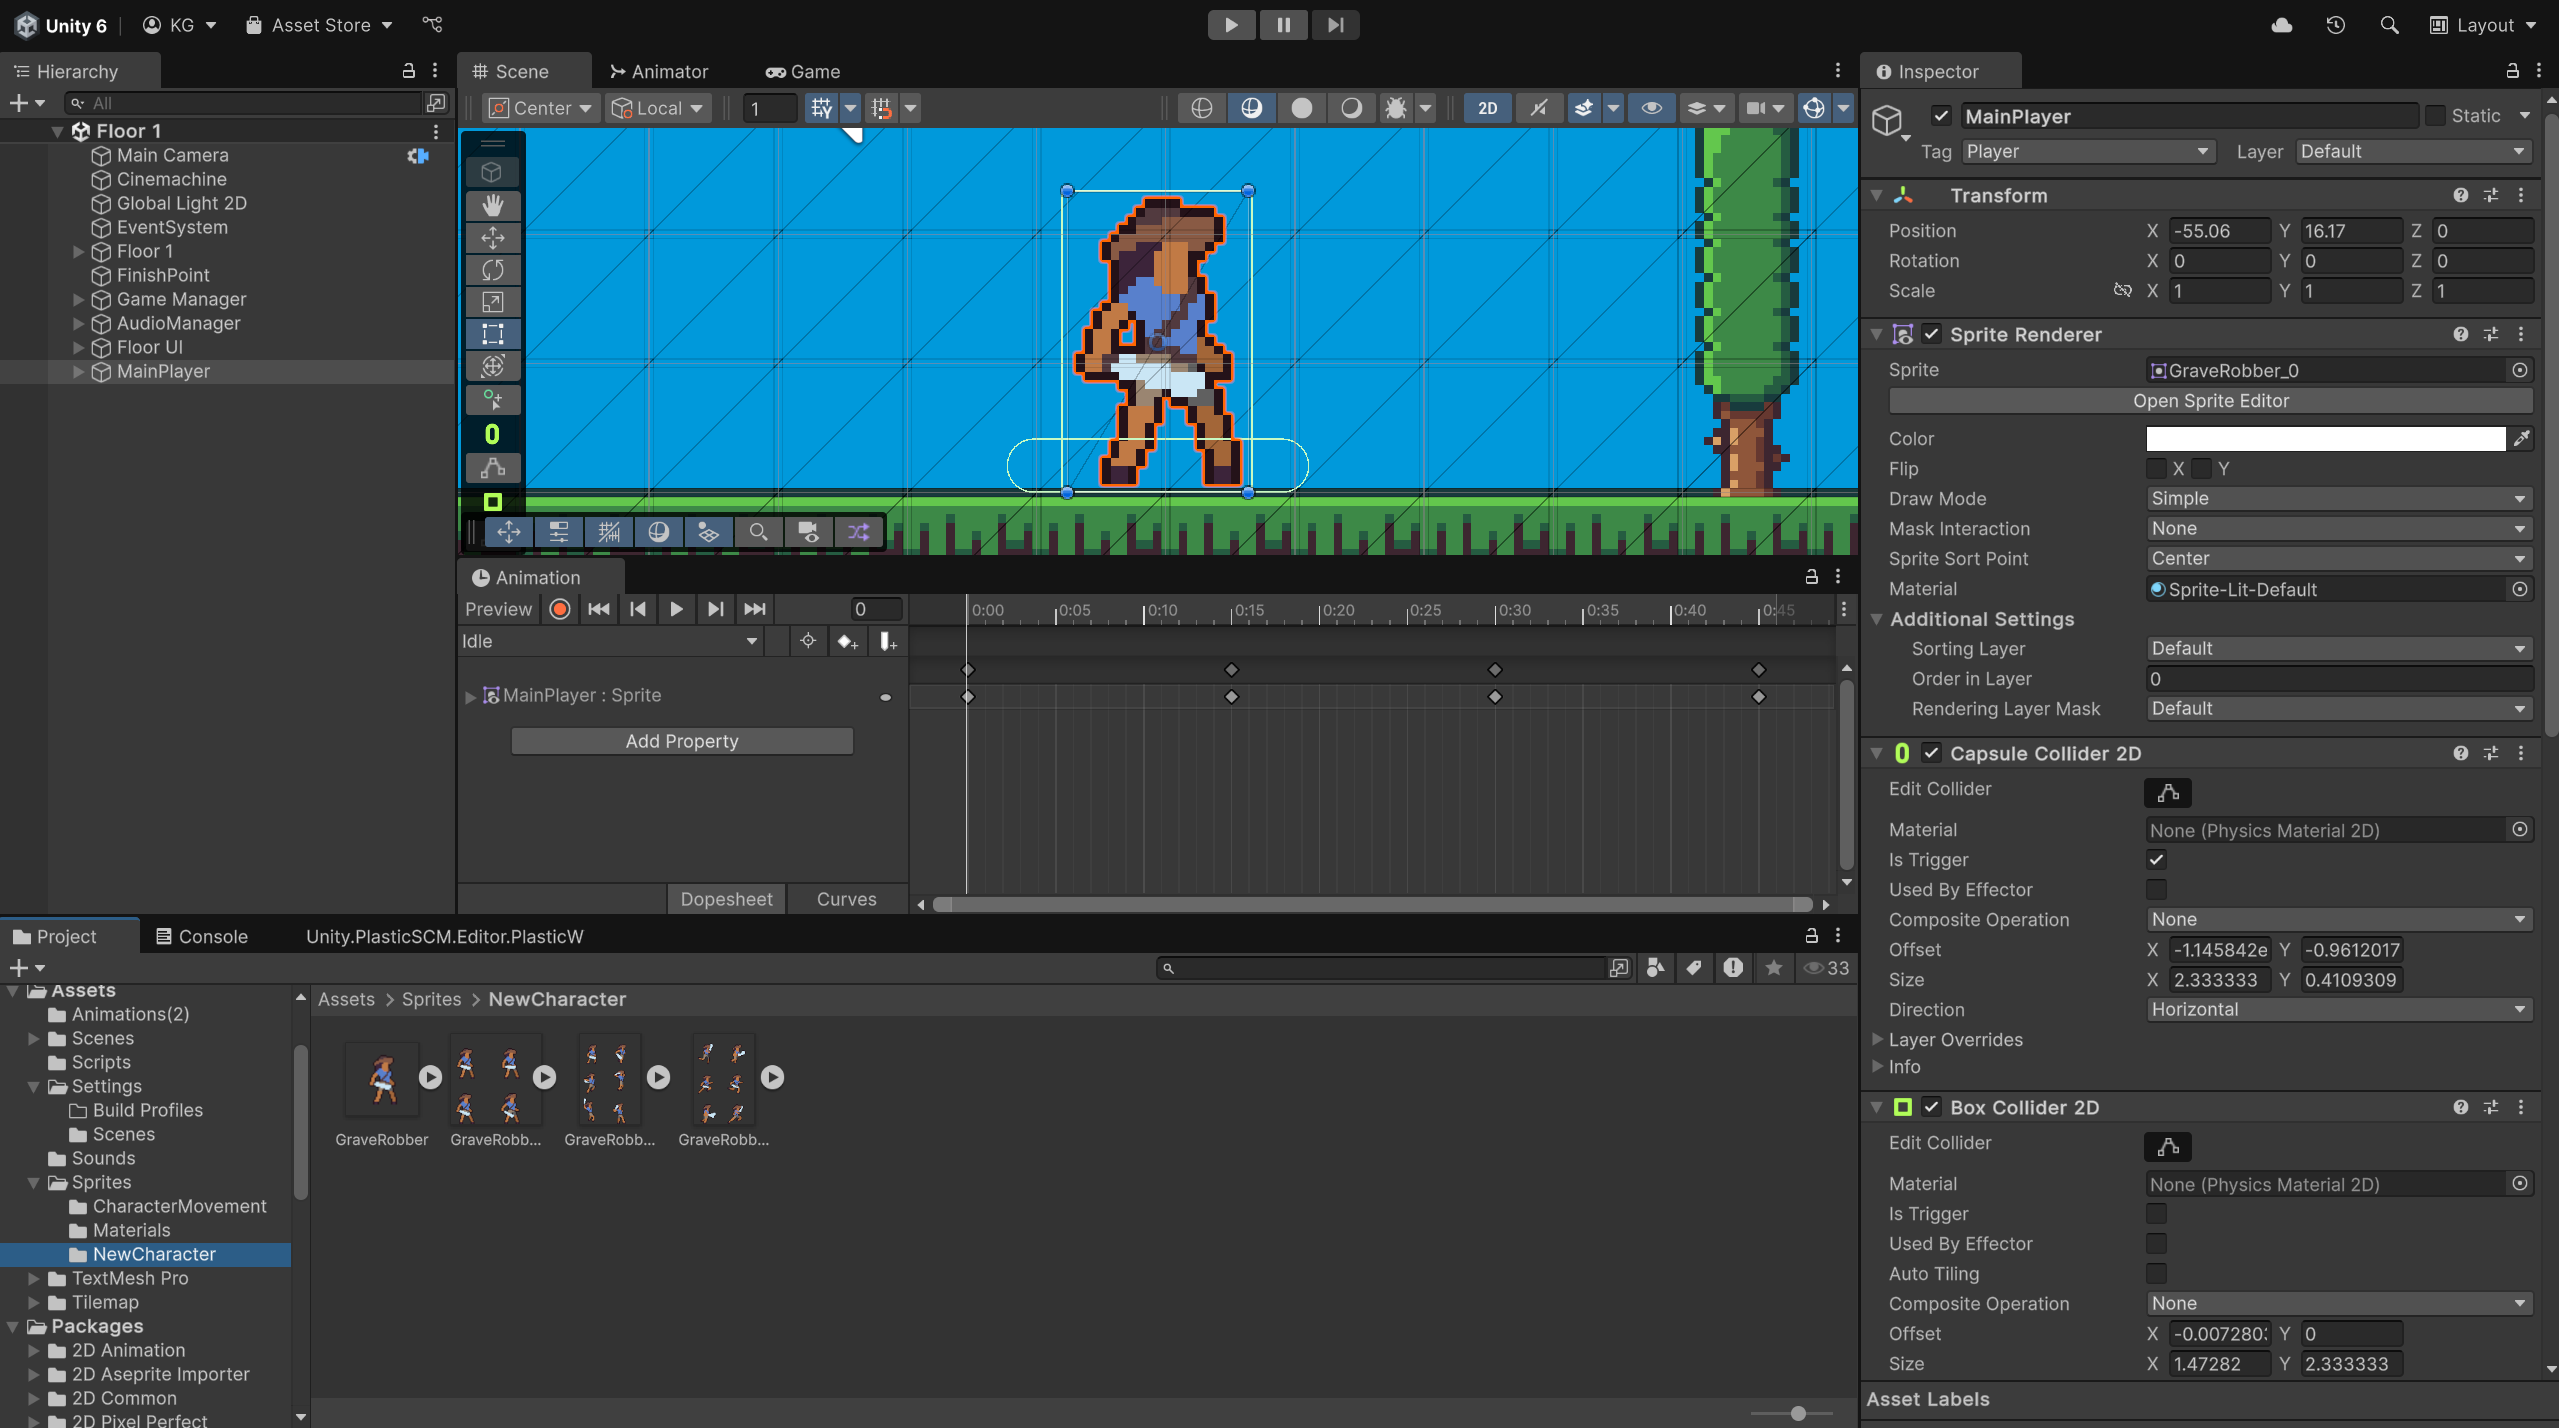
Task: Expand the MainPlayer item in Hierarchy
Action: (x=78, y=372)
